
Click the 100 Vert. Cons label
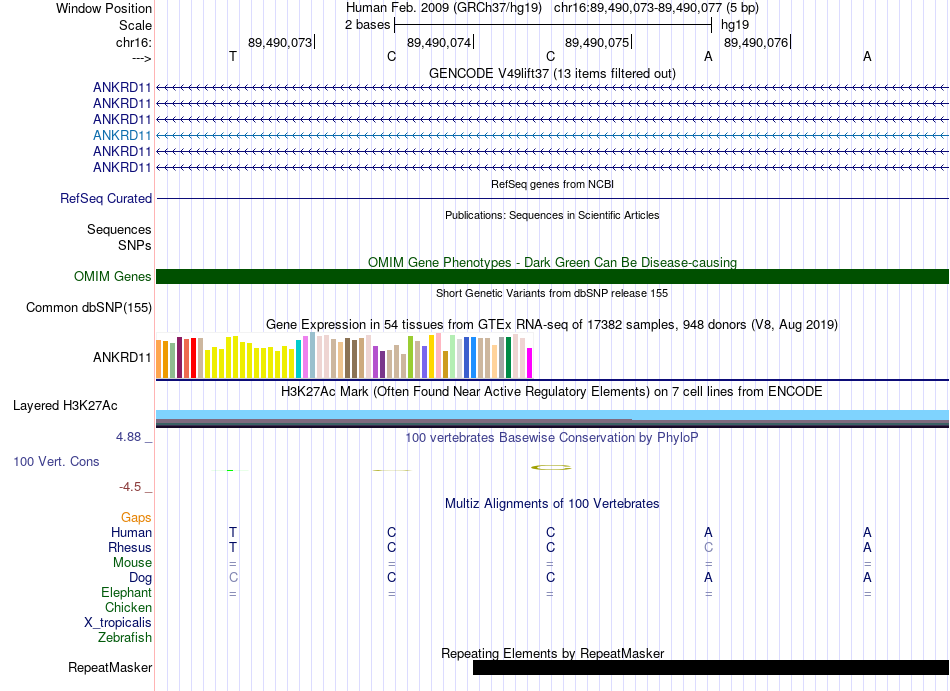[56, 461]
